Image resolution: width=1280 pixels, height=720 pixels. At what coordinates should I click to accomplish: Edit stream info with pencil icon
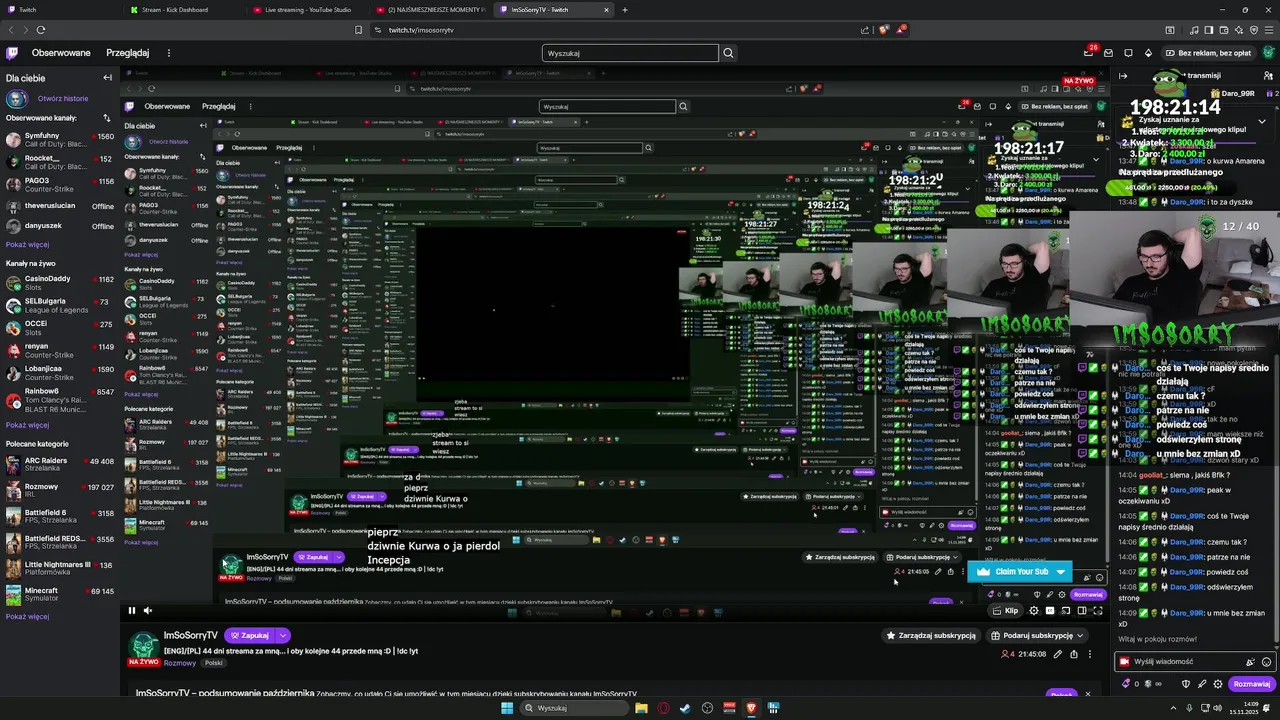point(1058,654)
